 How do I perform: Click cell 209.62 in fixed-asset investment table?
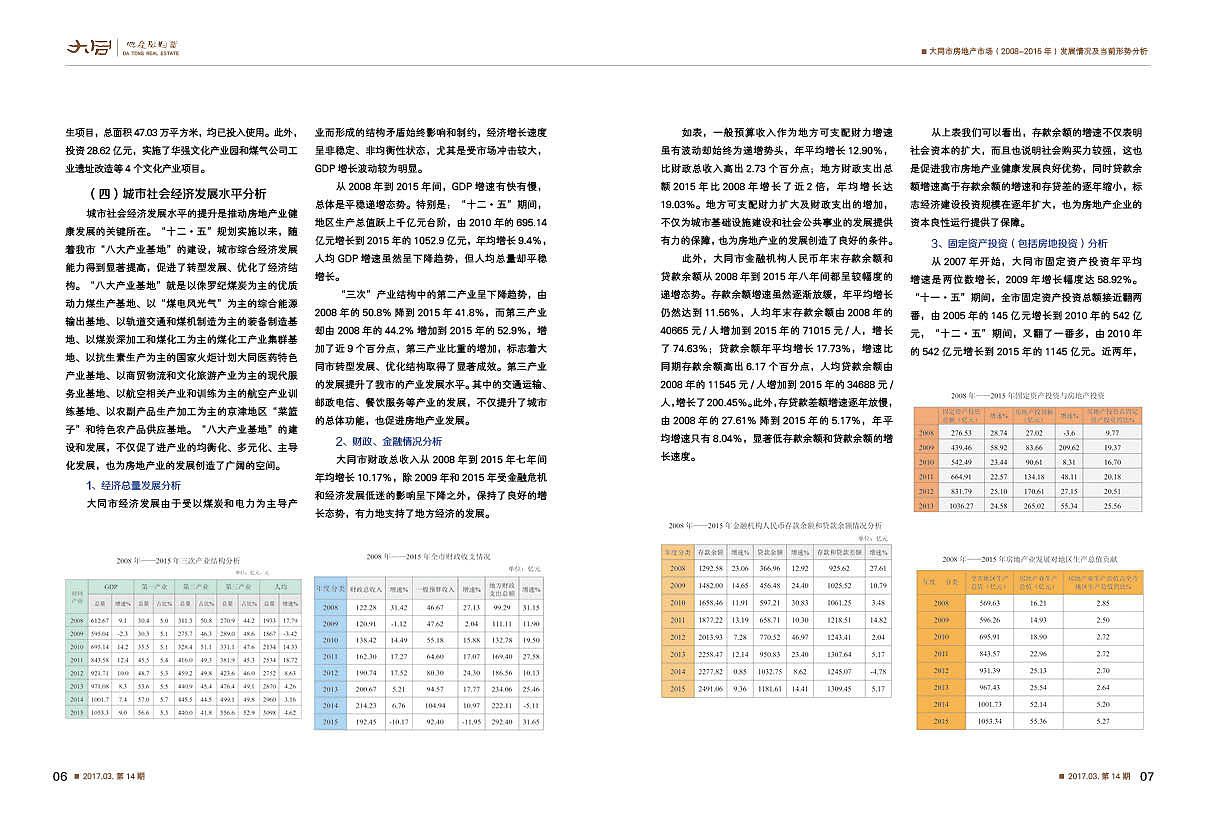[1068, 447]
